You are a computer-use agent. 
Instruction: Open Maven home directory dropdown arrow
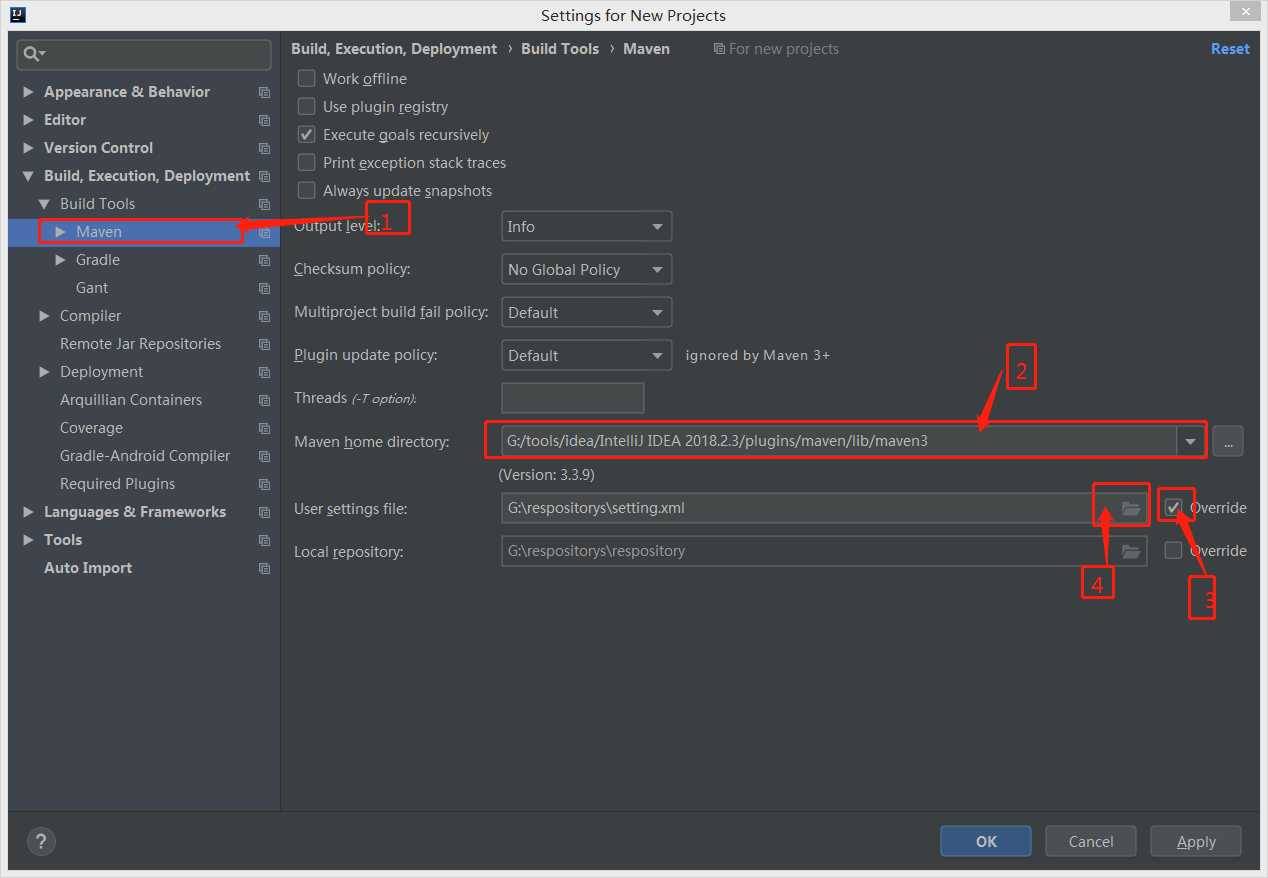point(1190,441)
